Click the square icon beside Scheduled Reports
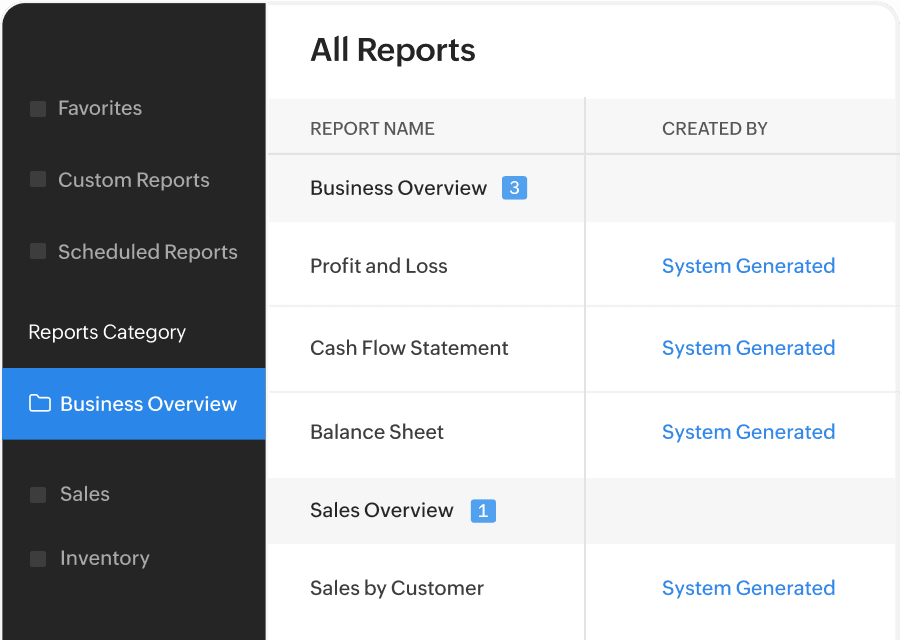900x640 pixels. tap(38, 251)
